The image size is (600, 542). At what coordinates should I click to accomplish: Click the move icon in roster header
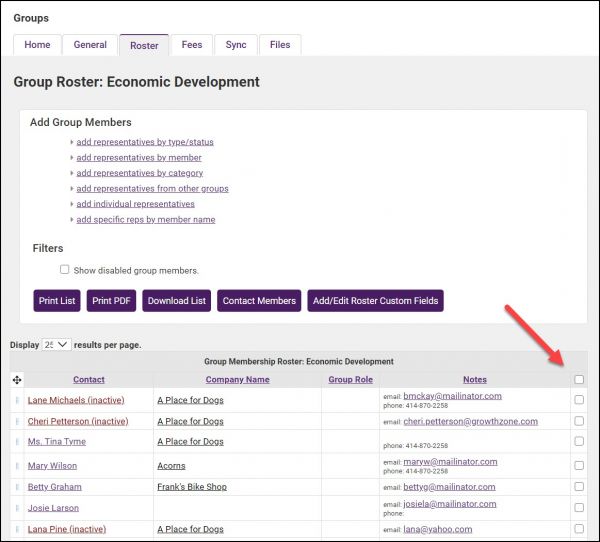[17, 380]
